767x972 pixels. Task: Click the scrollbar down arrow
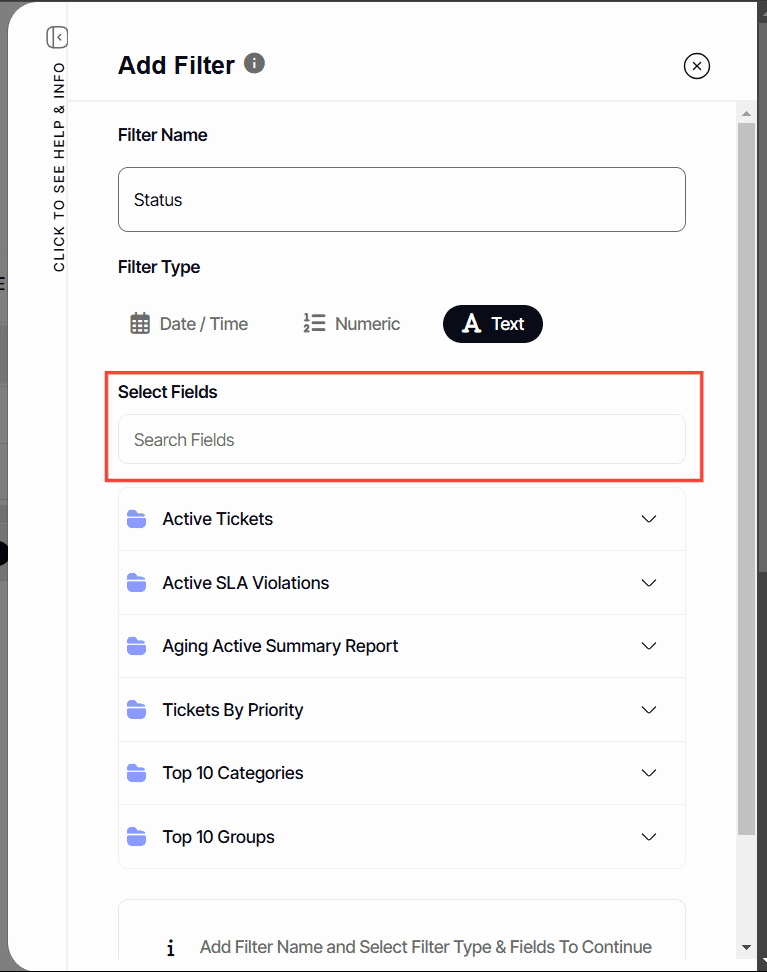point(746,947)
